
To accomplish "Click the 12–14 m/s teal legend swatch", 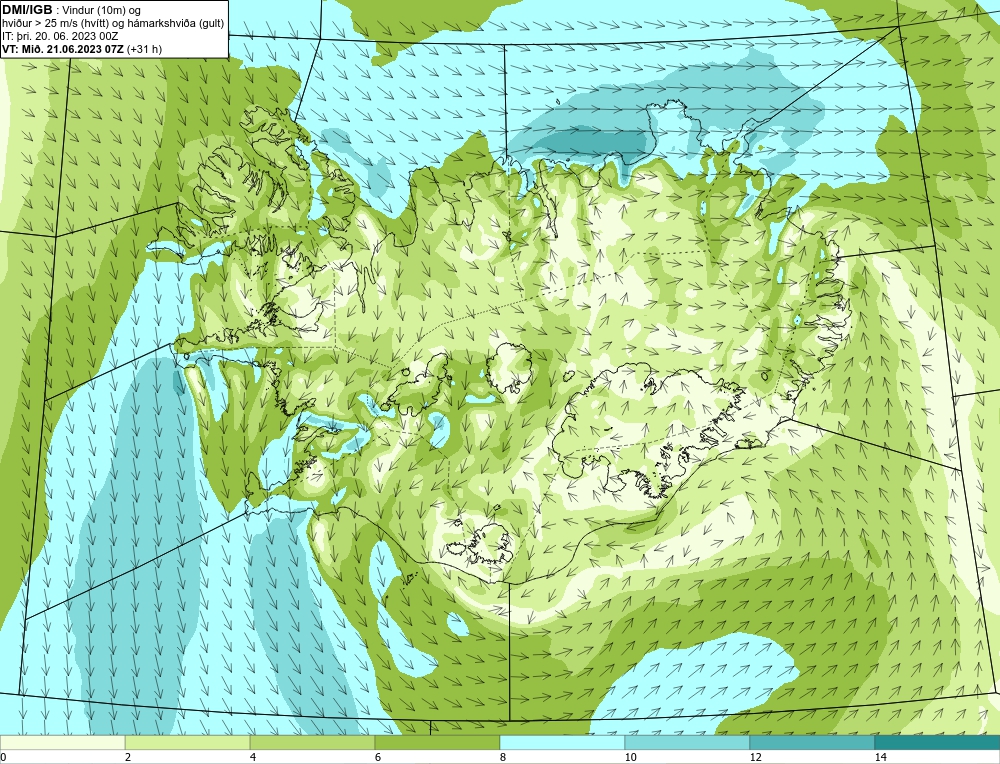I will click(812, 742).
